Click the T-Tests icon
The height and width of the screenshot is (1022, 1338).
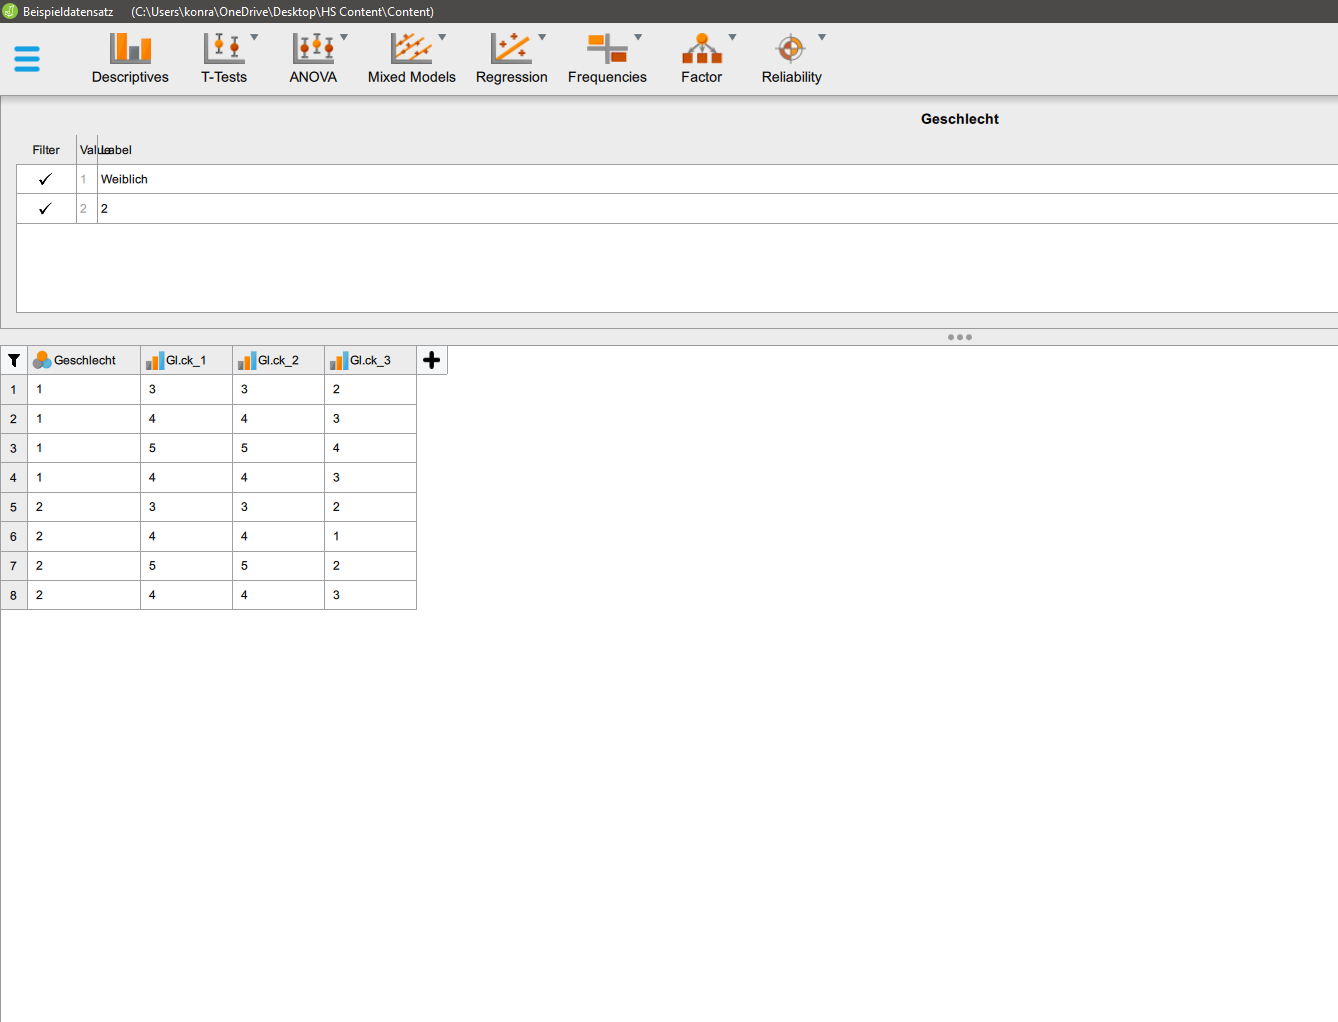pos(223,49)
